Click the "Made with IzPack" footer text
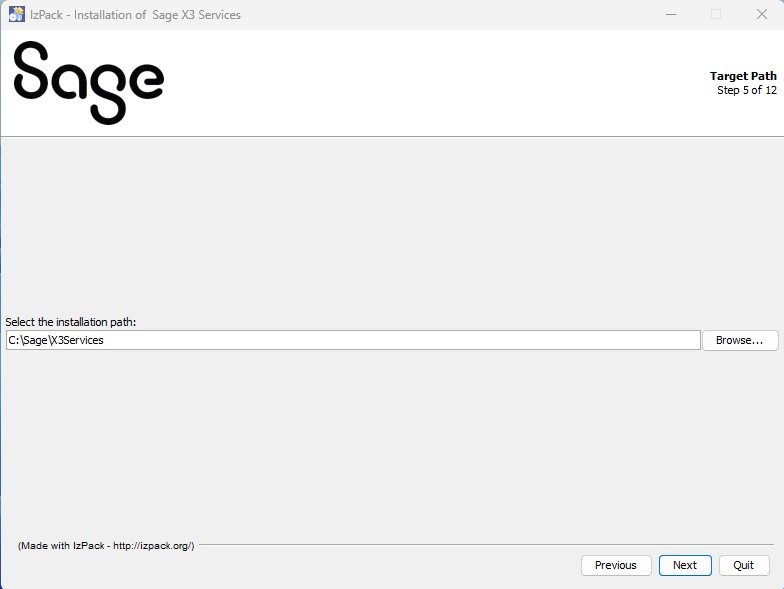 (106, 546)
